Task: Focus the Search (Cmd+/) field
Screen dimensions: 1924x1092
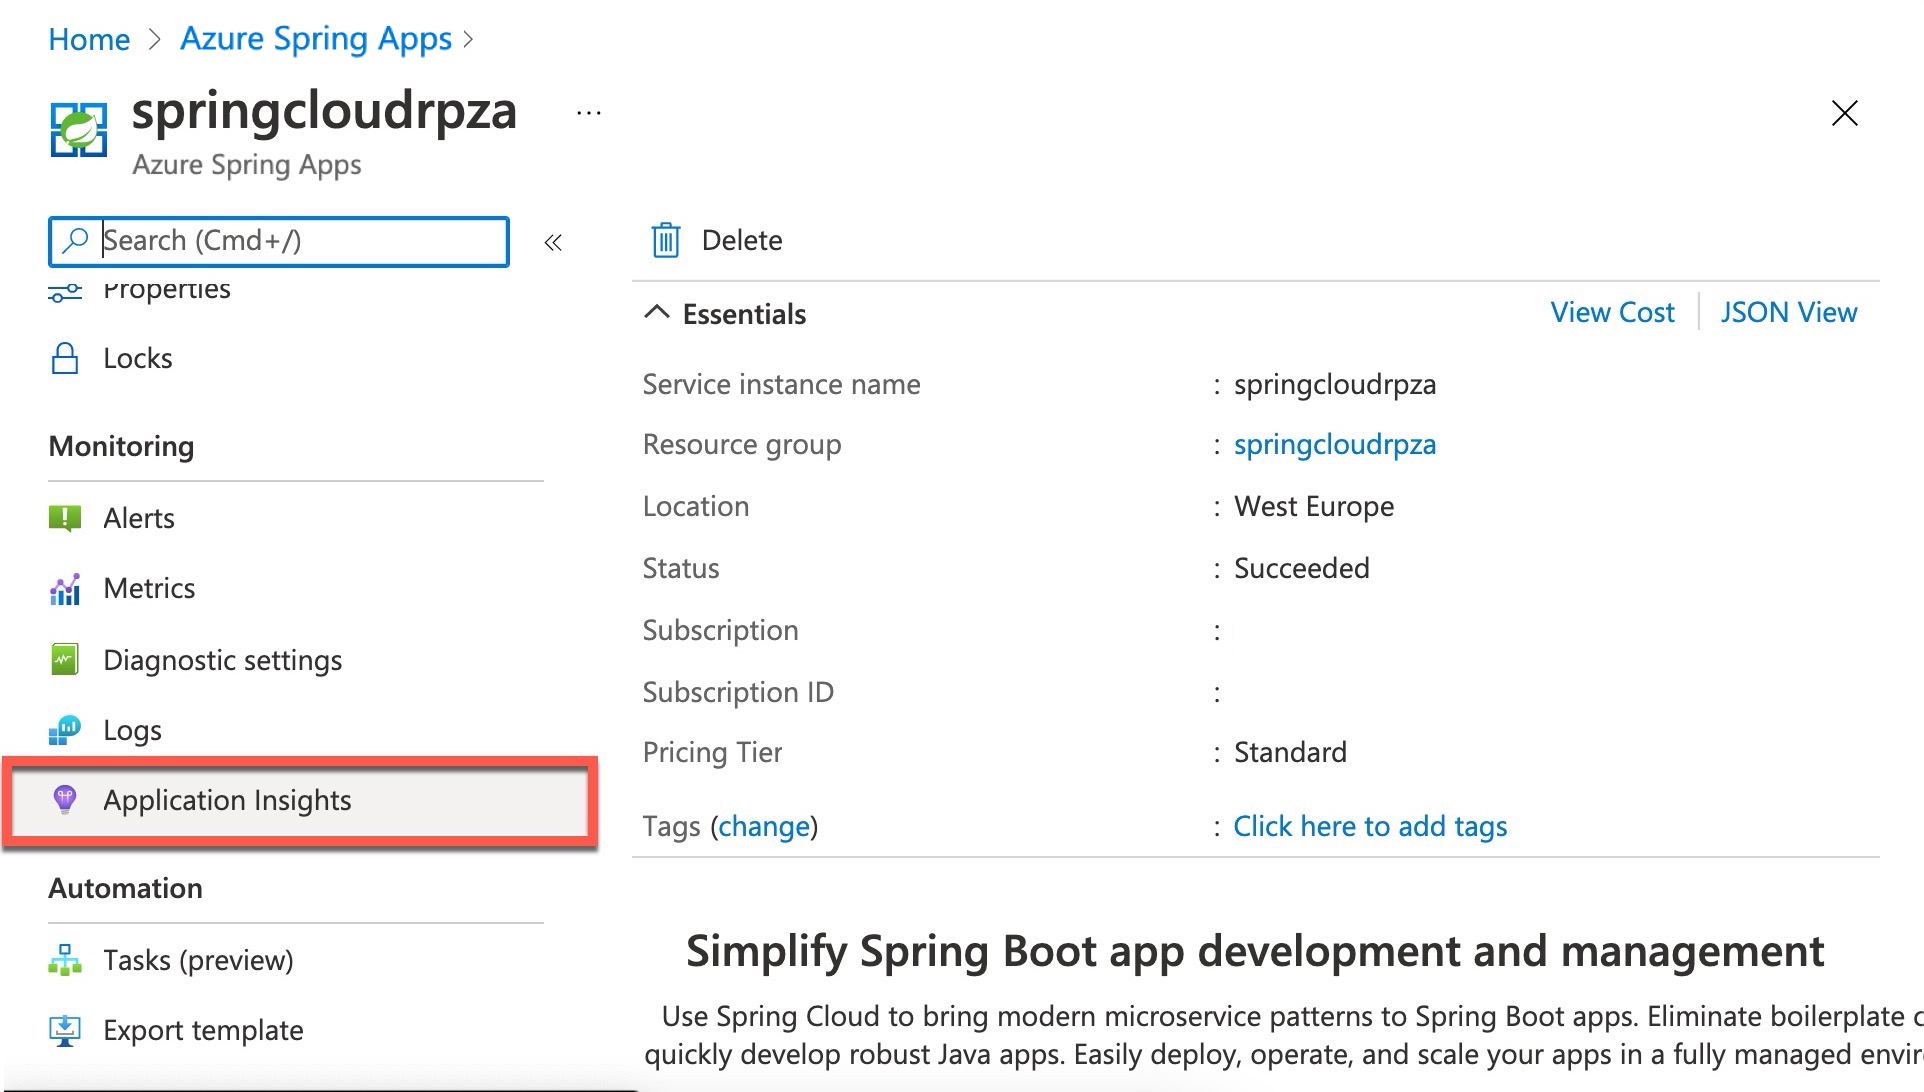Action: (300, 241)
